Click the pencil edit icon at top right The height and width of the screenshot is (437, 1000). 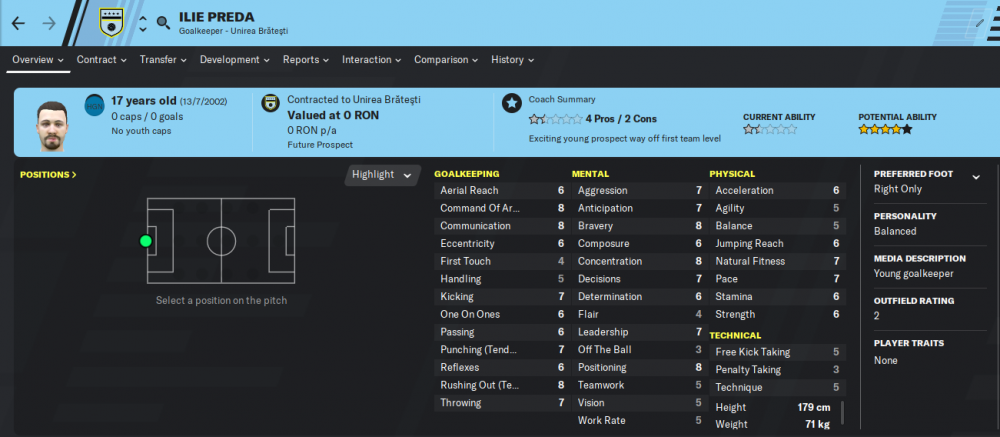pyautogui.click(x=980, y=24)
